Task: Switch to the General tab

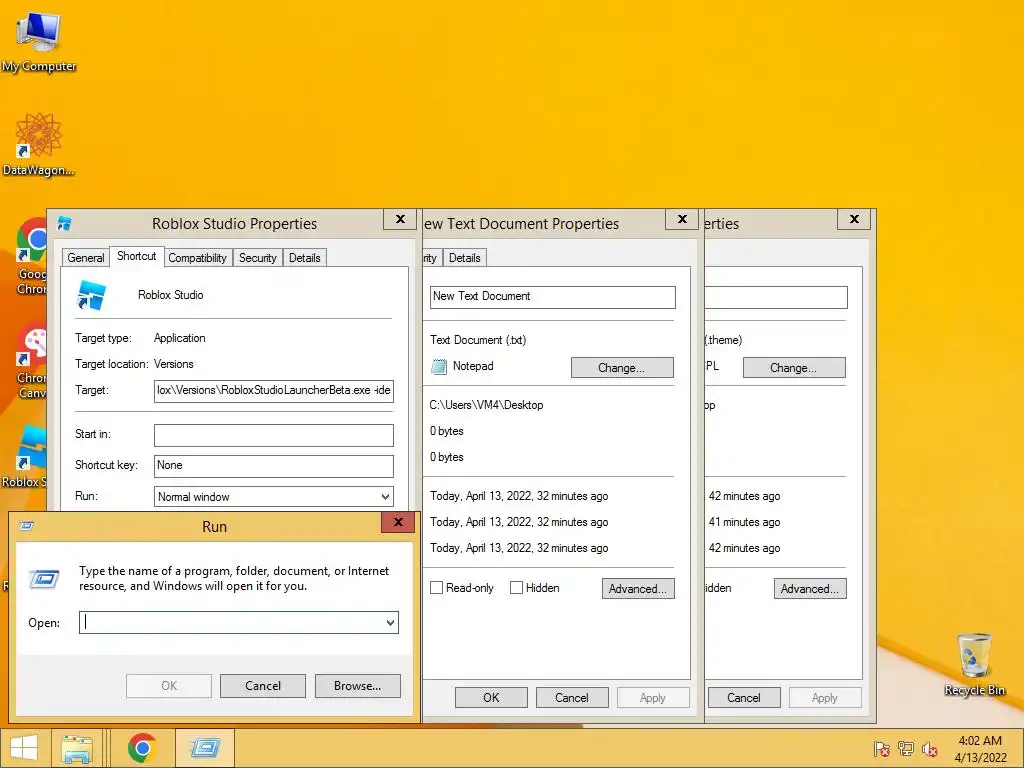Action: [86, 258]
